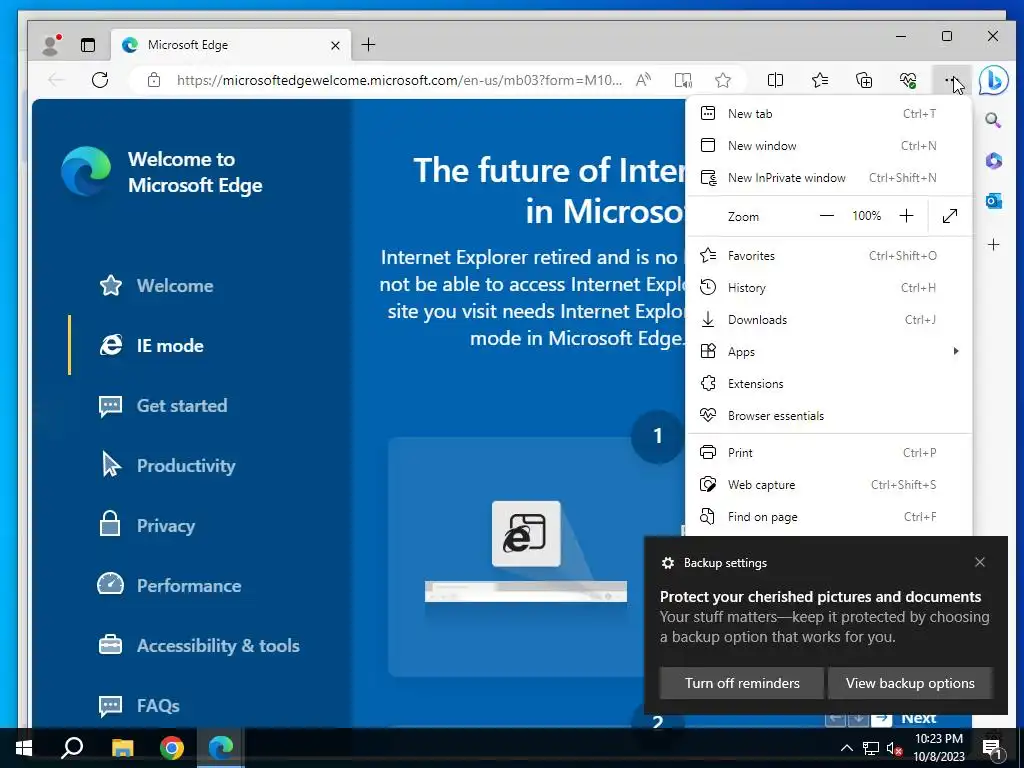Open Browser essentials menu entry
Viewport: 1024px width, 768px height.
point(829,416)
